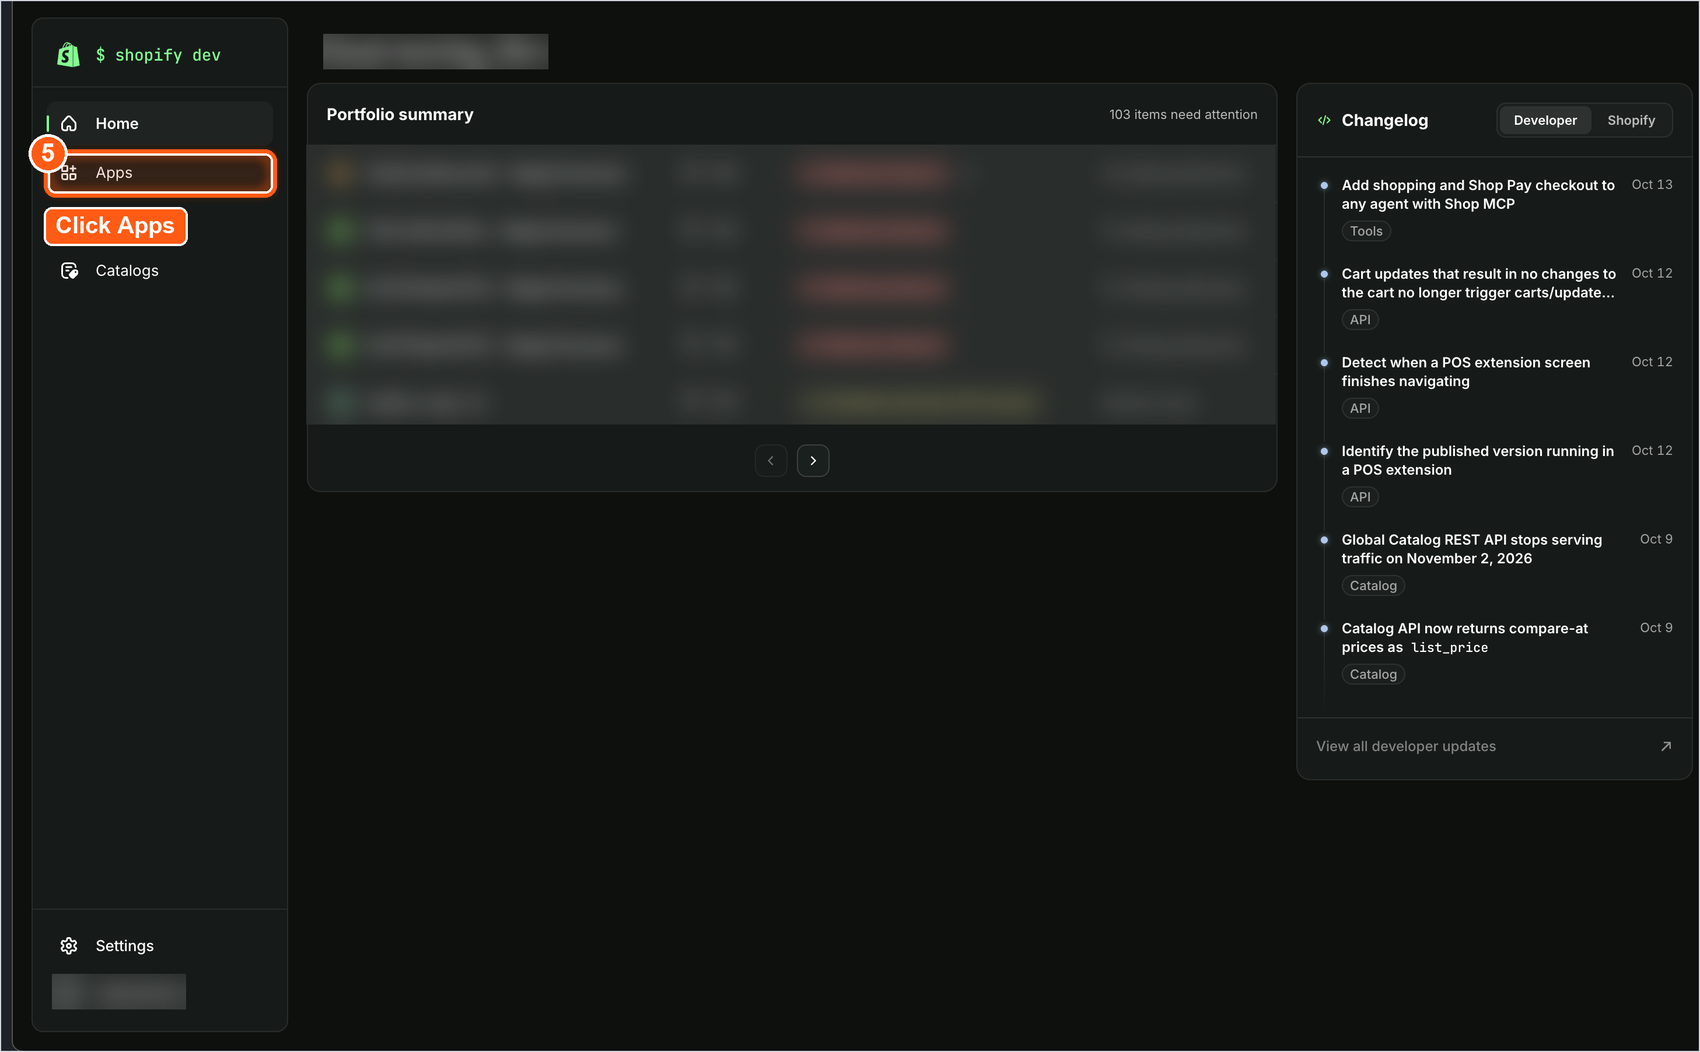
Task: Open 'Global Catalog REST API stops serving' entry
Action: (x=1472, y=549)
